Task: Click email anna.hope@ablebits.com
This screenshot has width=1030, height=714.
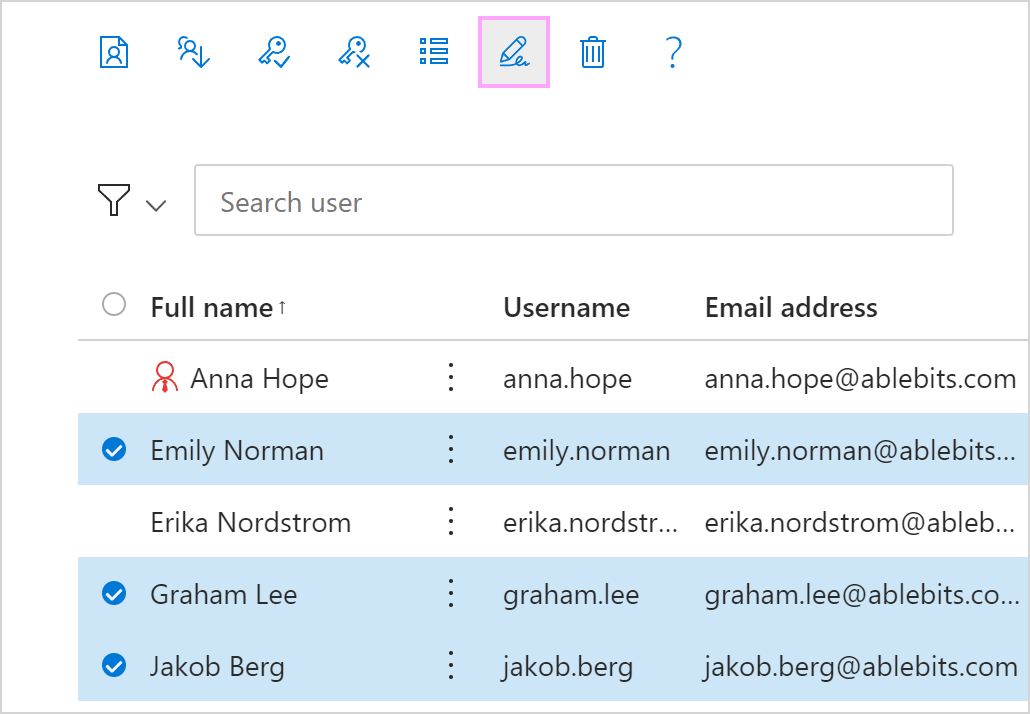Action: point(861,379)
